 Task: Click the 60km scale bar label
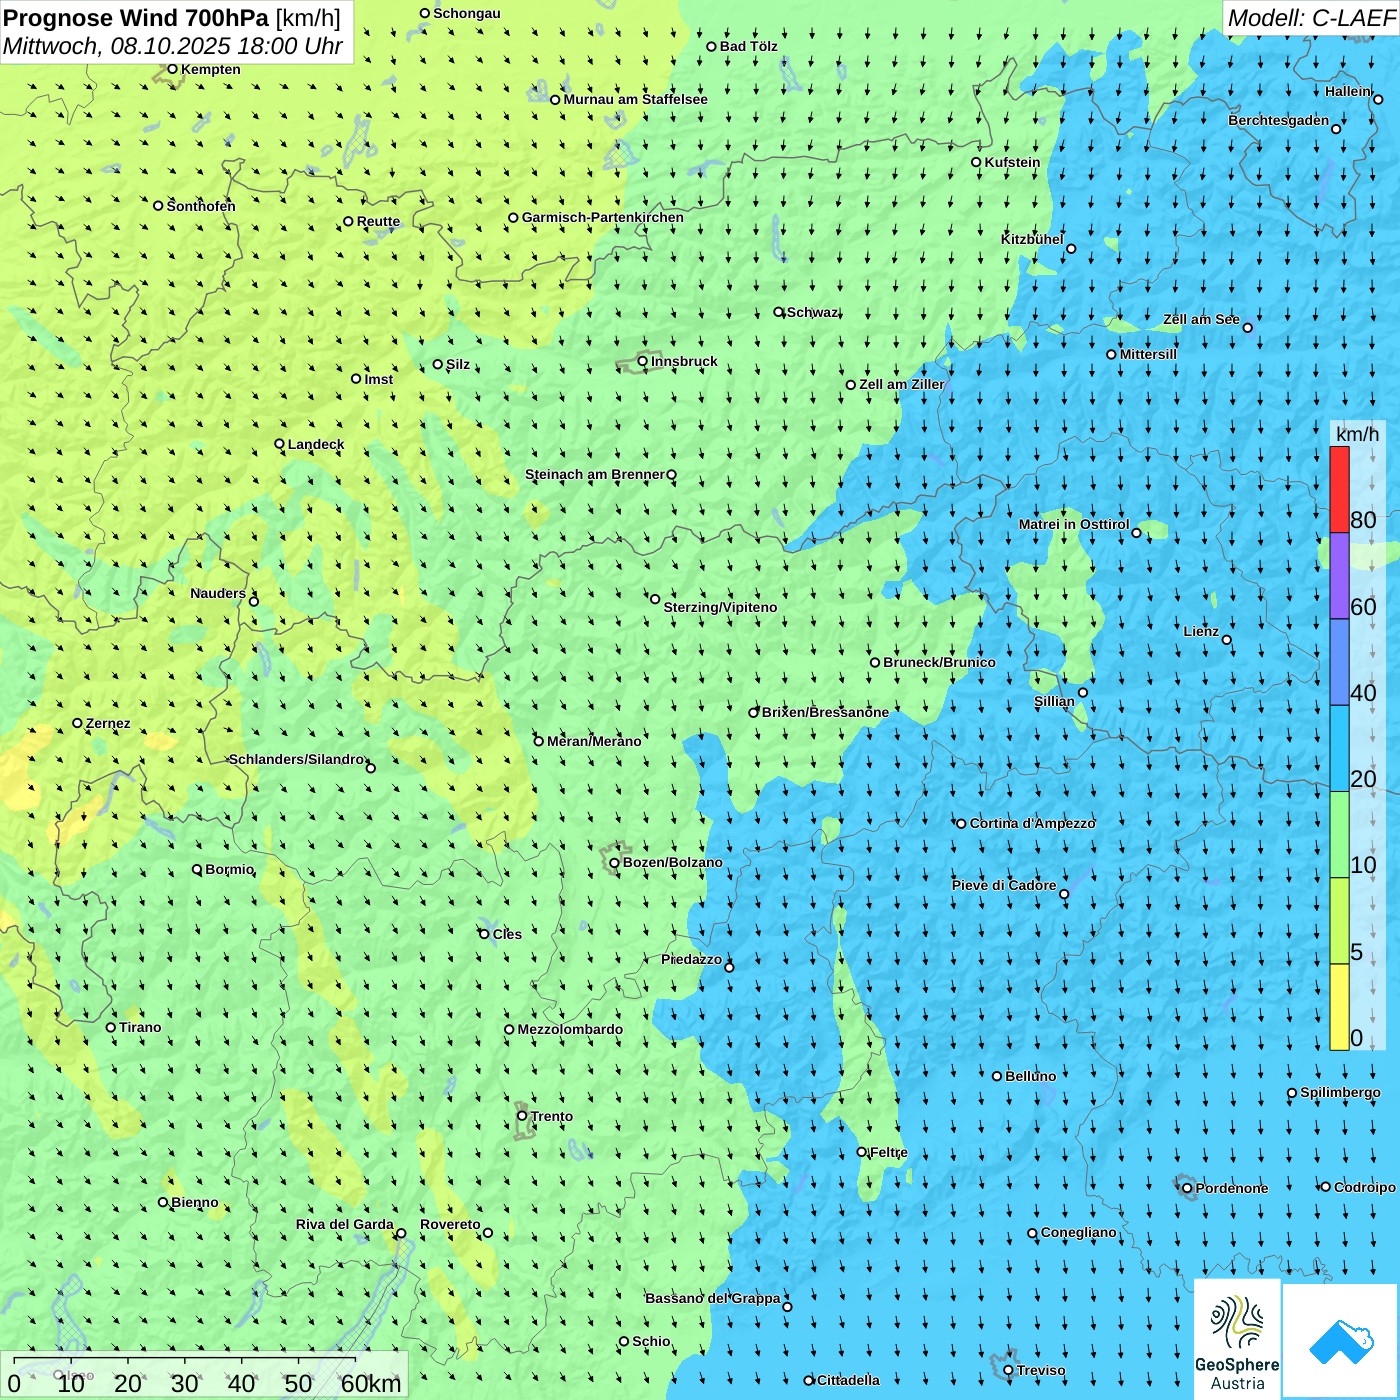point(371,1383)
